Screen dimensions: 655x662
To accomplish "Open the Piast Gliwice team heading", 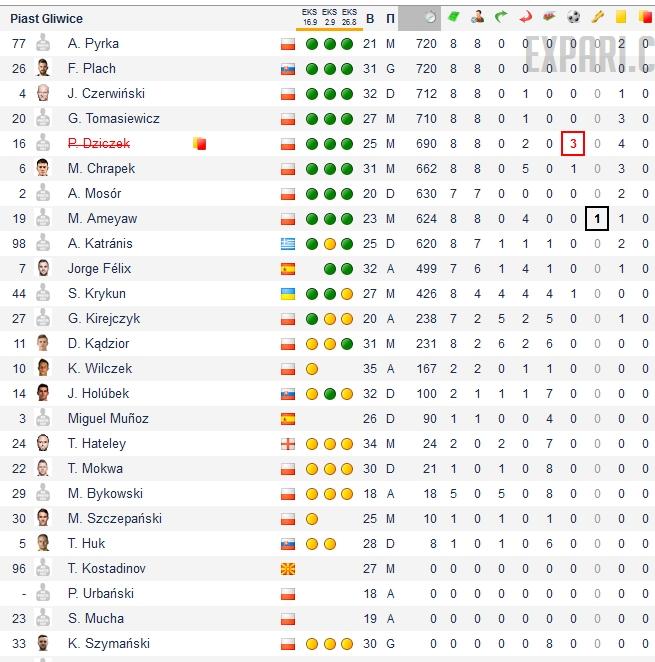I will click(46, 19).
